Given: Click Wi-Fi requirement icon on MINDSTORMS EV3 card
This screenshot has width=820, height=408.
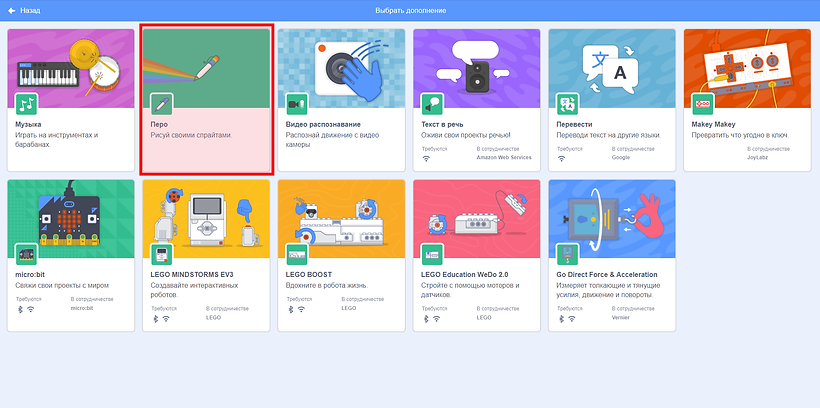Looking at the screenshot, I should tap(166, 319).
